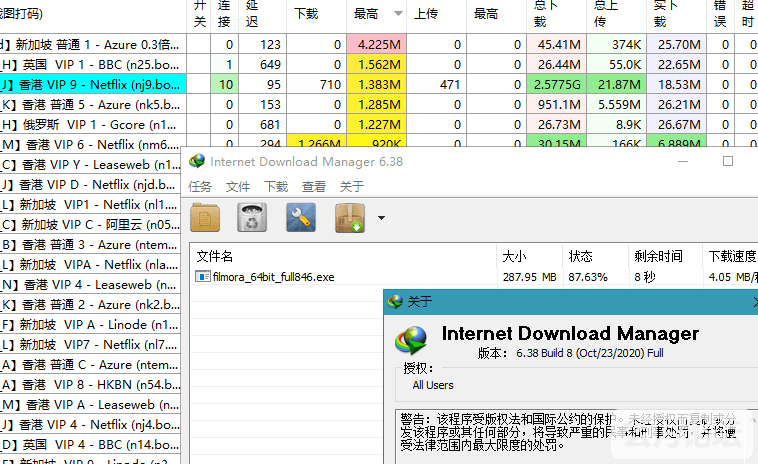Click file icon of filmora_64bit_full846.exe

pyautogui.click(x=202, y=276)
